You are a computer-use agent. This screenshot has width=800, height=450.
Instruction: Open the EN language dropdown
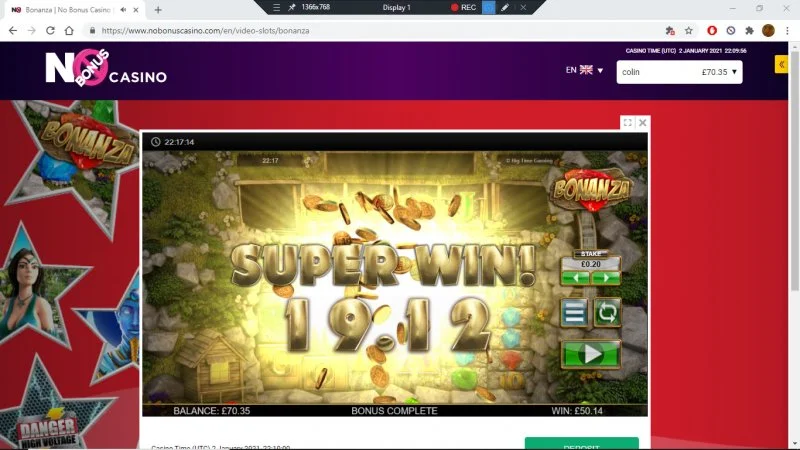pyautogui.click(x=584, y=70)
